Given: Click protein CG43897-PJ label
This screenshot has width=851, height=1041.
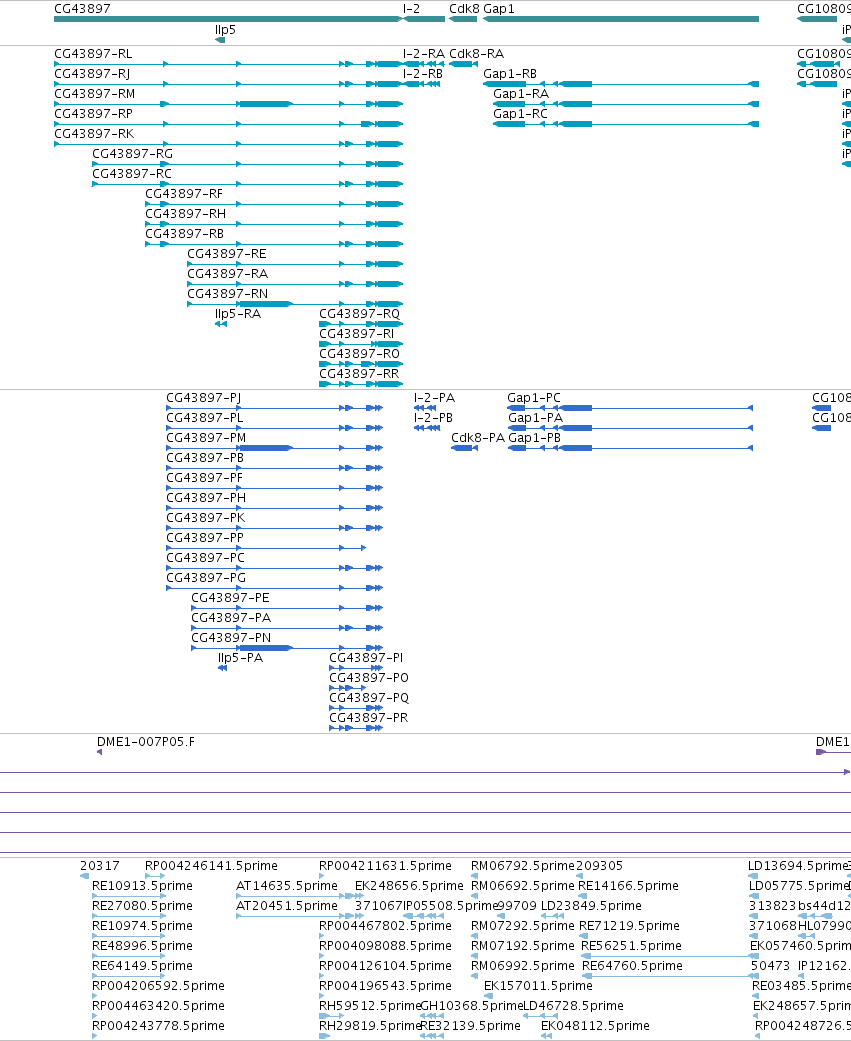Looking at the screenshot, I should click(204, 398).
